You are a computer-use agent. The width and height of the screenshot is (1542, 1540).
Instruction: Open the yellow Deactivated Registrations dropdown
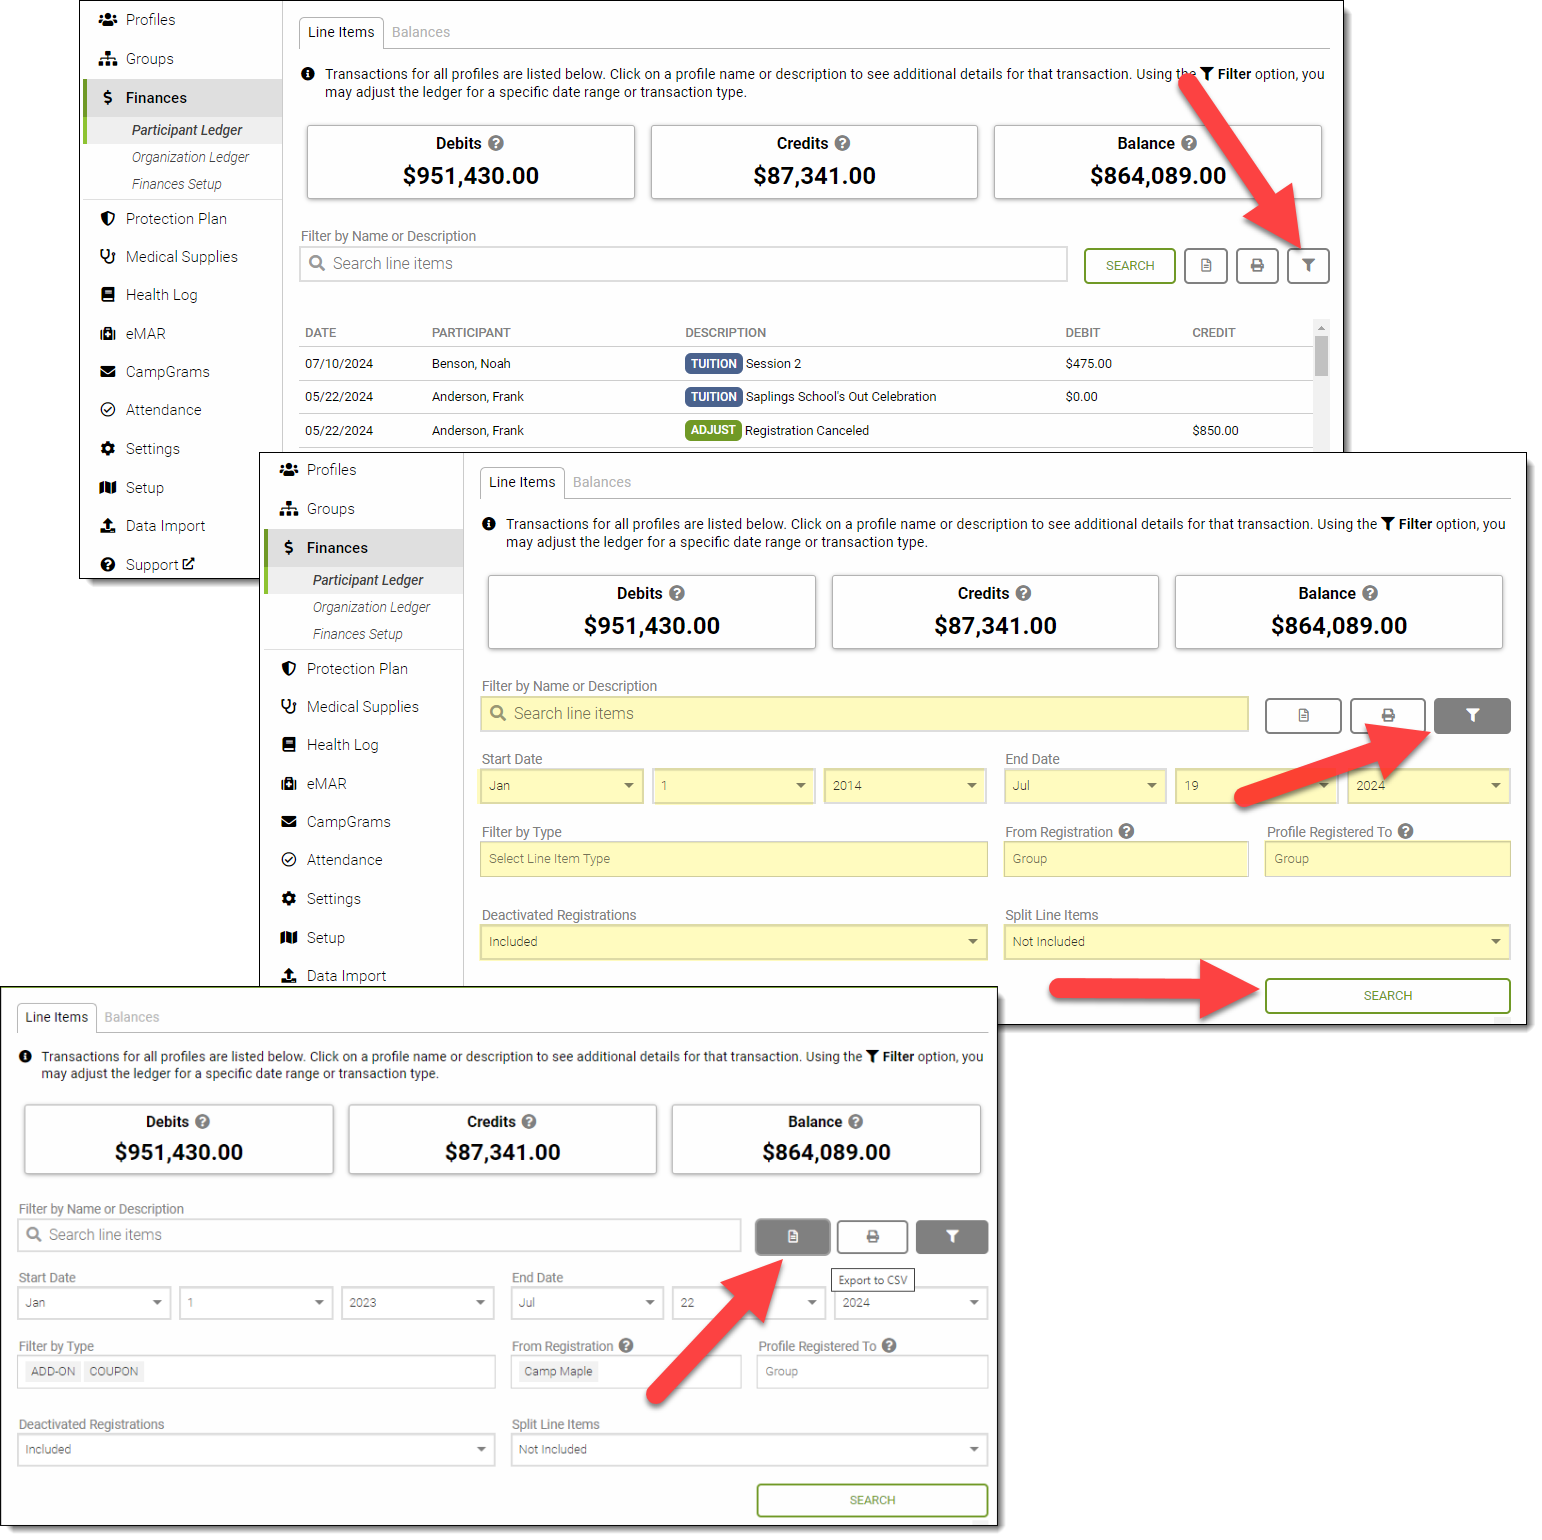click(733, 942)
